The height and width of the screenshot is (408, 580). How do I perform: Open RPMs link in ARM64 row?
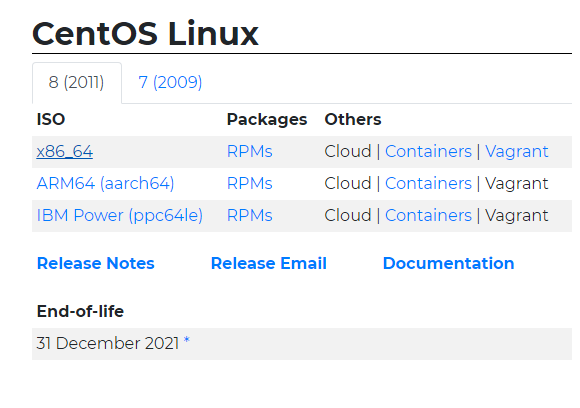[250, 183]
